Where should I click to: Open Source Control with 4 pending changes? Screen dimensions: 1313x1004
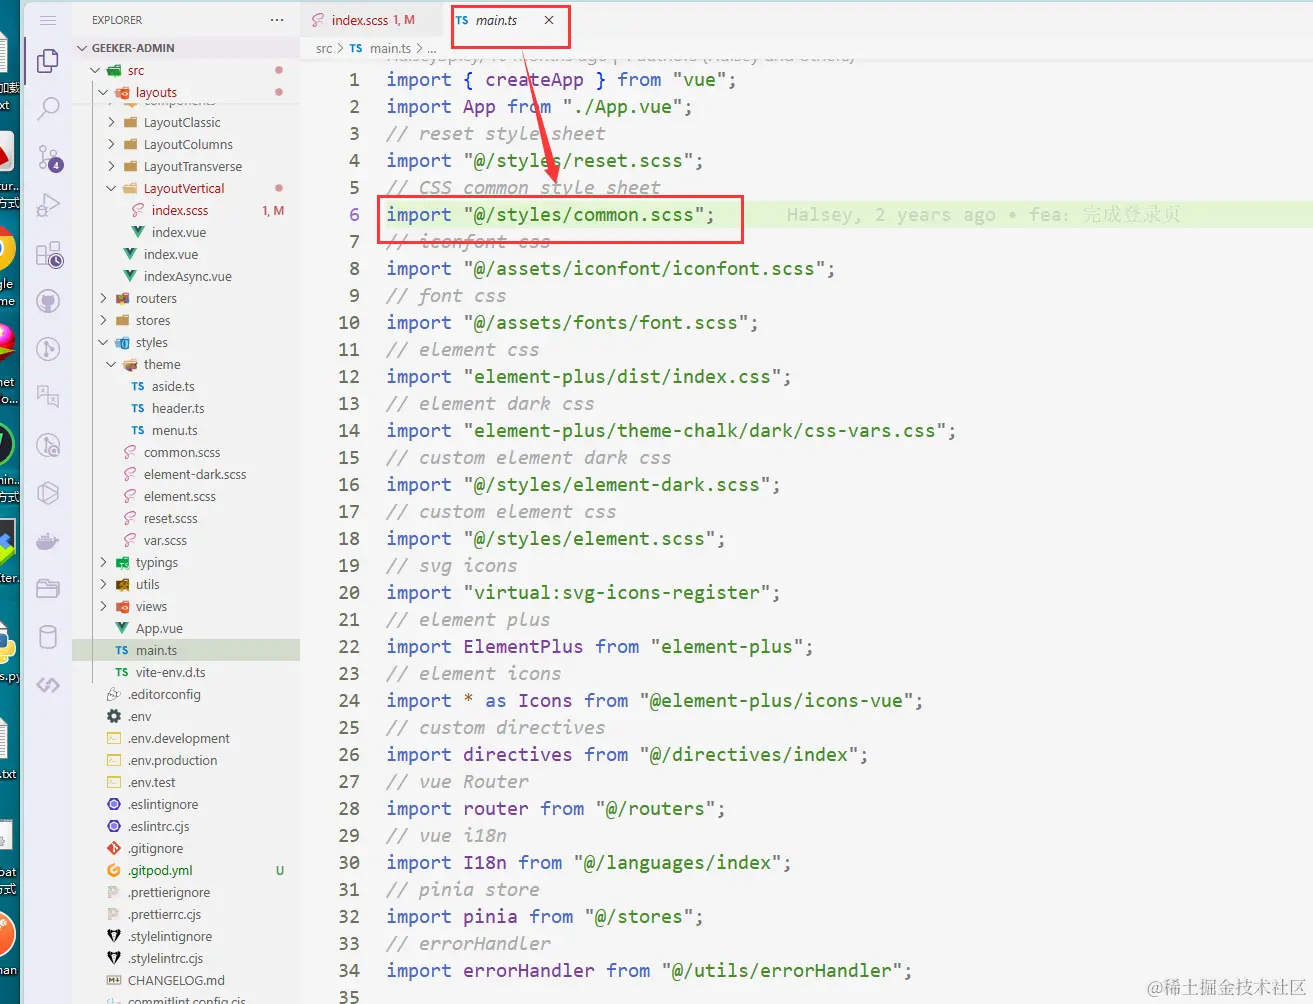(x=49, y=157)
